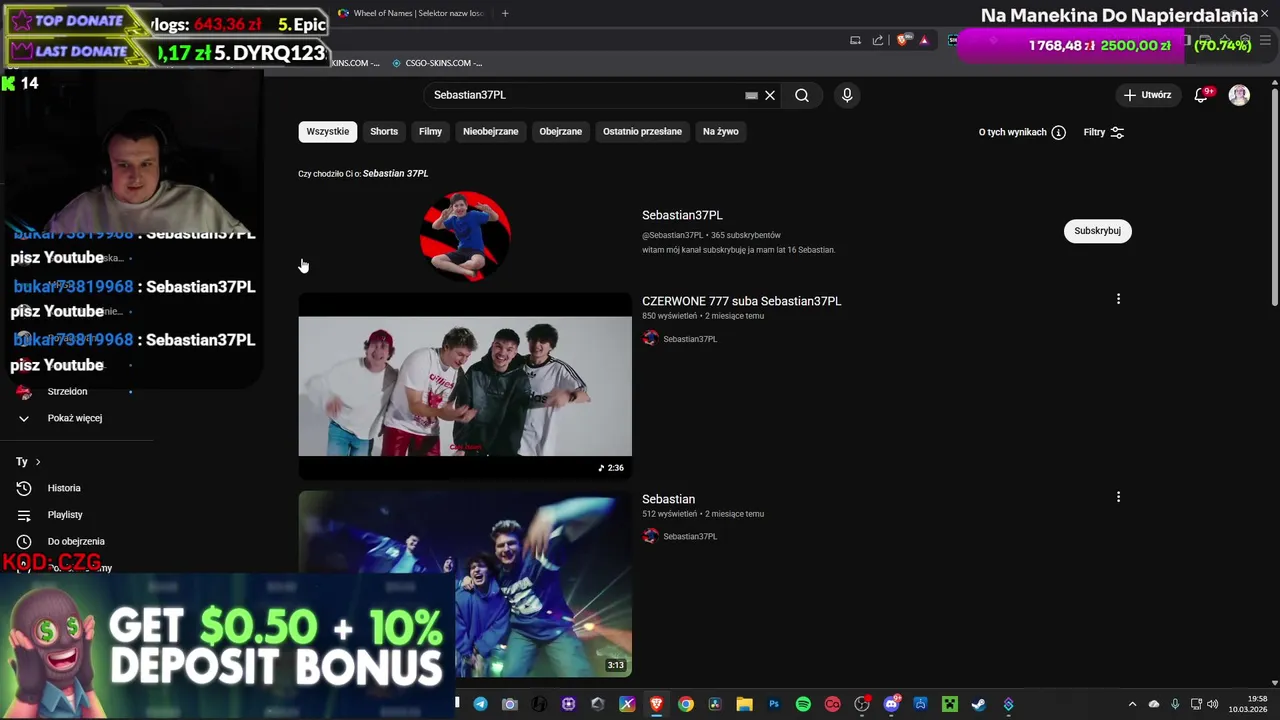This screenshot has height=720, width=1280.
Task: Expand Pokaż więcej in subscriptions list
Action: [x=76, y=418]
